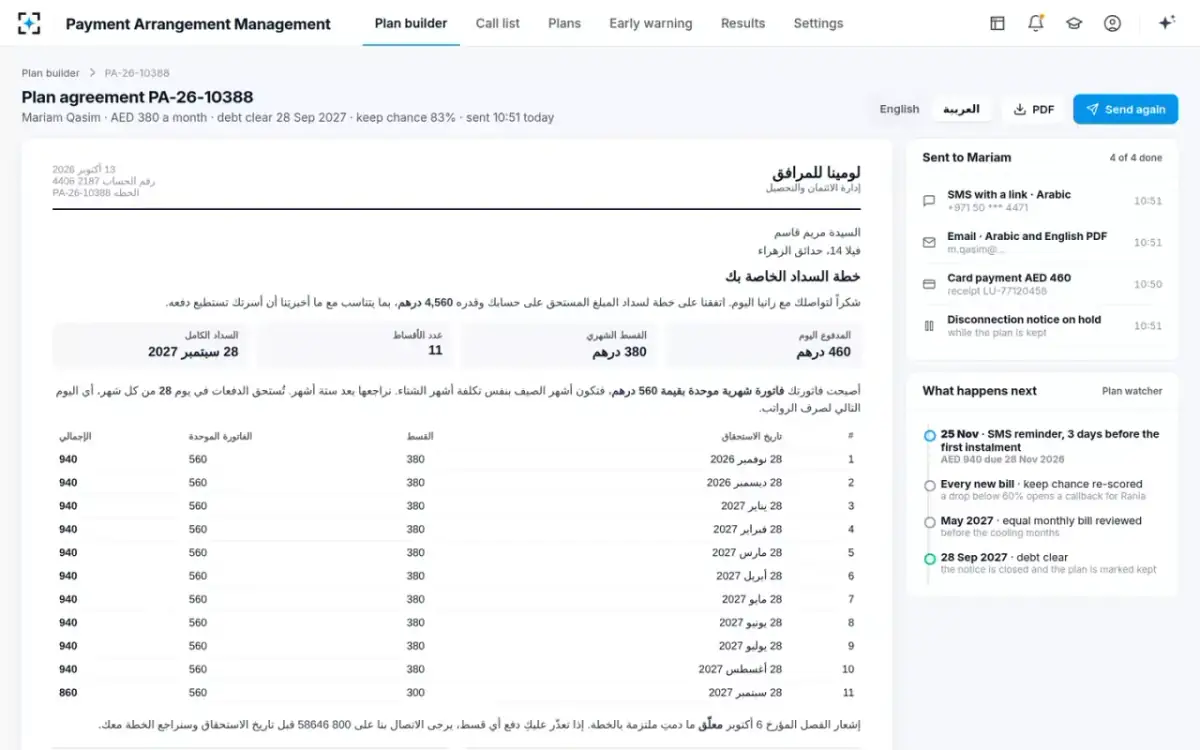This screenshot has height=750, width=1200.
Task: Click the receipt LU-77120458 text
Action: click(997, 291)
